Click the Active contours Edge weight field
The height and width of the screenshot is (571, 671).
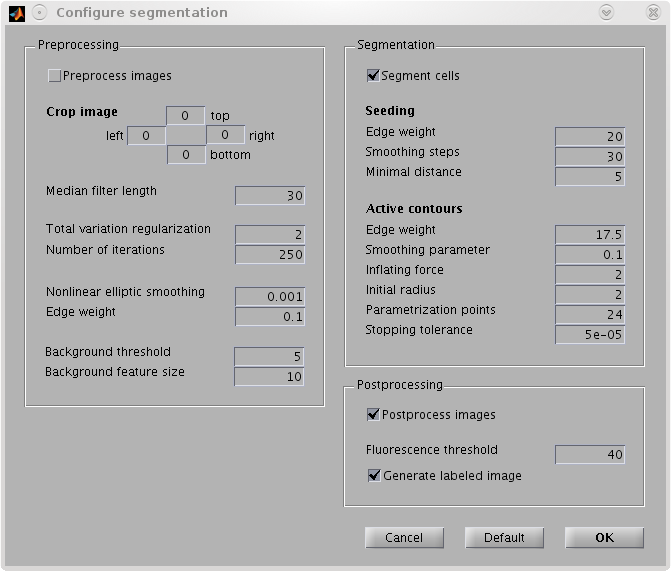coord(590,235)
